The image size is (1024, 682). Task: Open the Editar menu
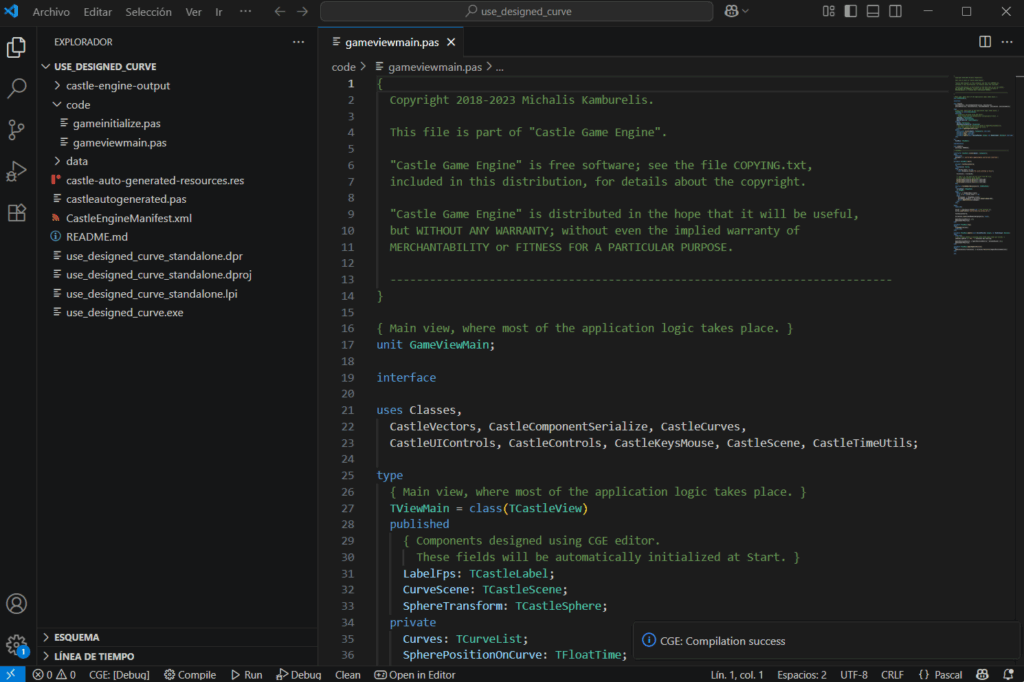coord(97,12)
